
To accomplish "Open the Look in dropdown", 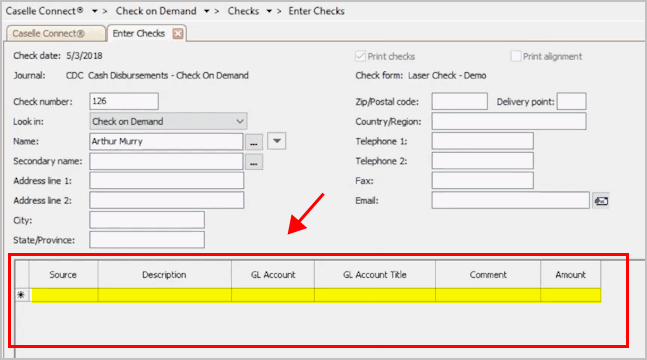I will [168, 121].
